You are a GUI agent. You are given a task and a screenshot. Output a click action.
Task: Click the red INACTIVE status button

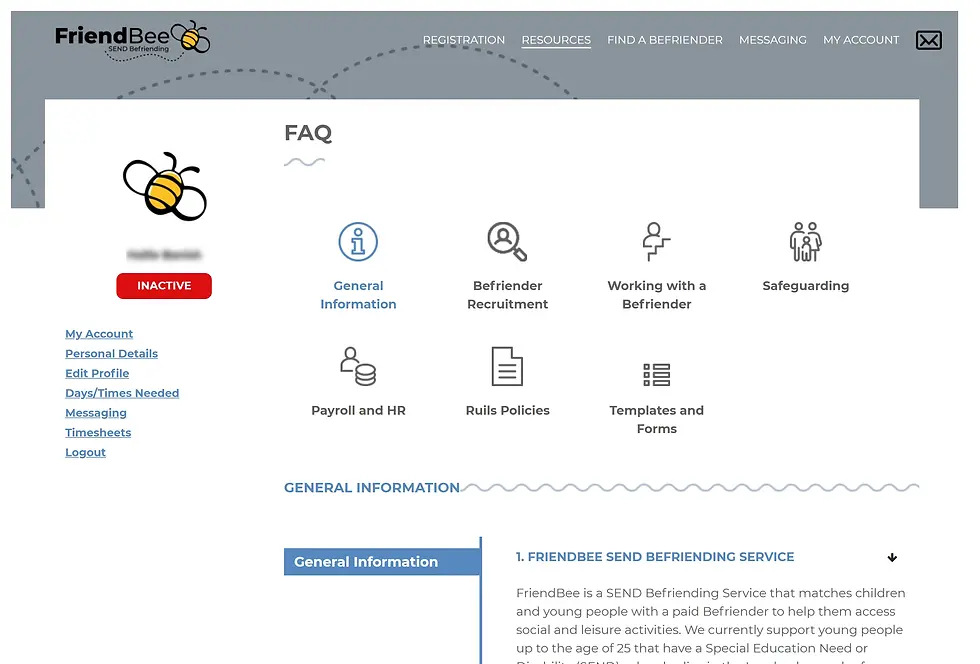coord(163,286)
